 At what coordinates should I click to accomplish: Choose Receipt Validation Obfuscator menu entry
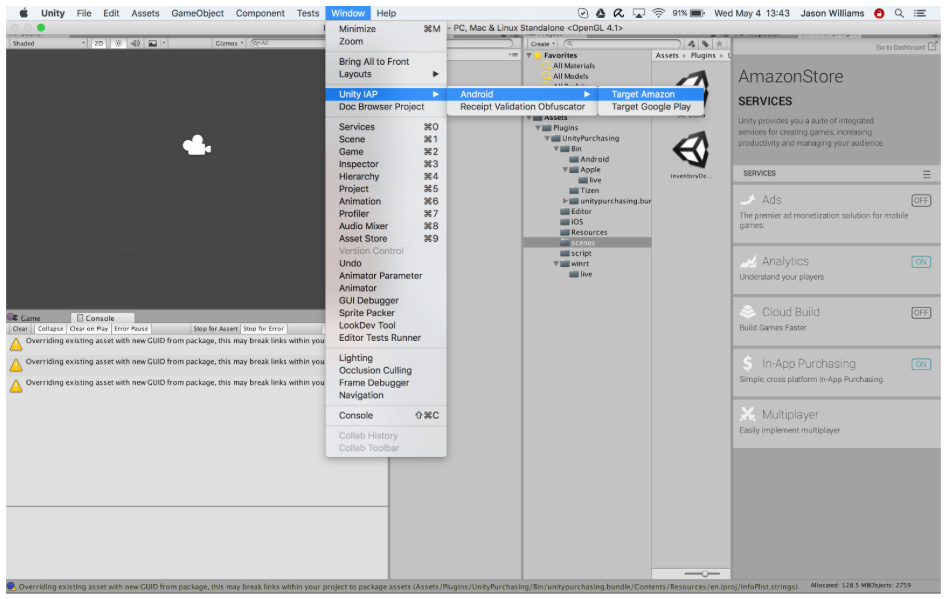pyautogui.click(x=522, y=107)
